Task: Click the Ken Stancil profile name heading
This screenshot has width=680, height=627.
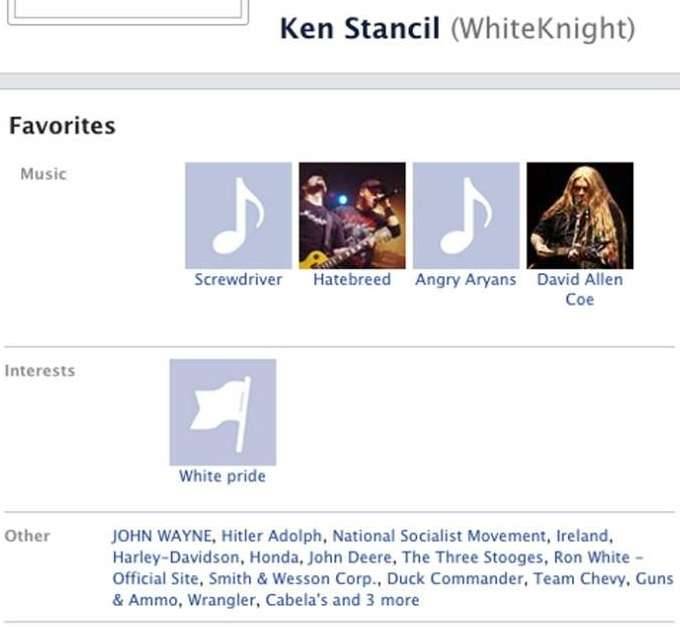Action: [x=360, y=28]
